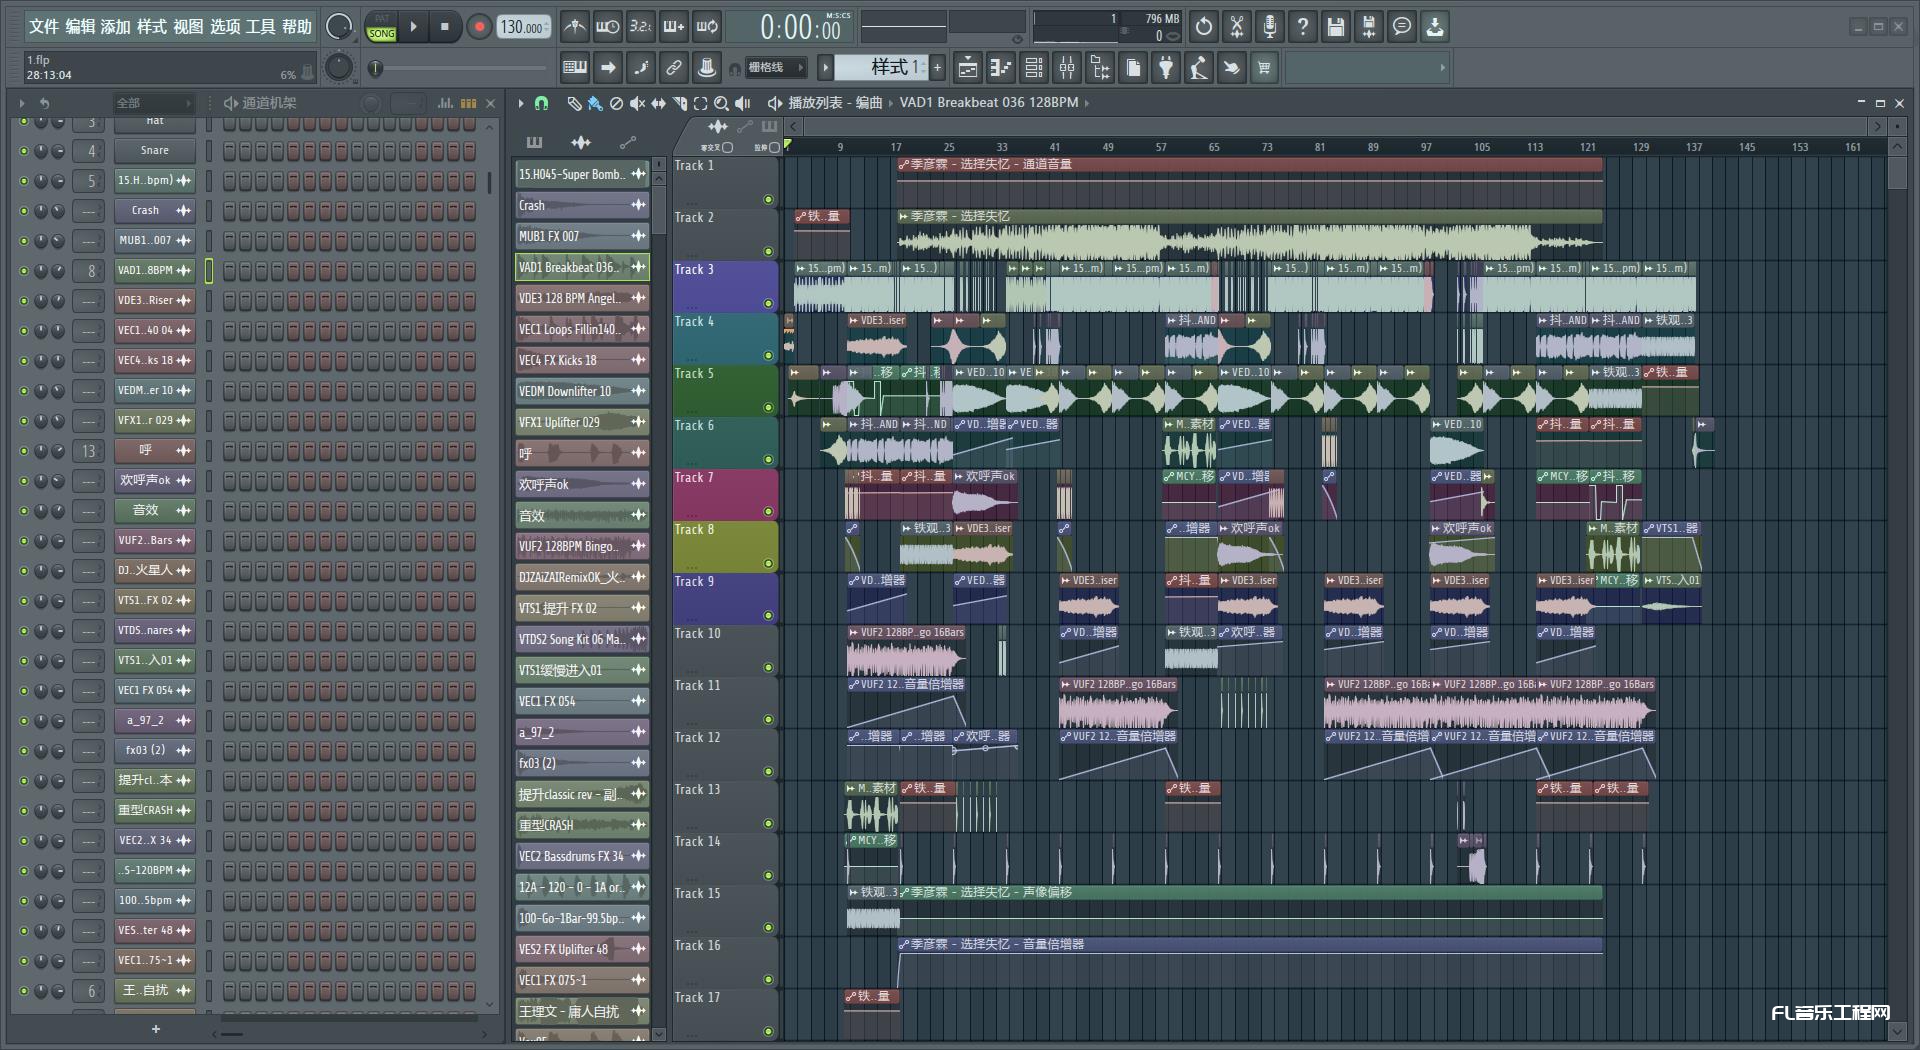1920x1050 pixels.
Task: Mute the Crash channel LED
Action: [x=24, y=211]
